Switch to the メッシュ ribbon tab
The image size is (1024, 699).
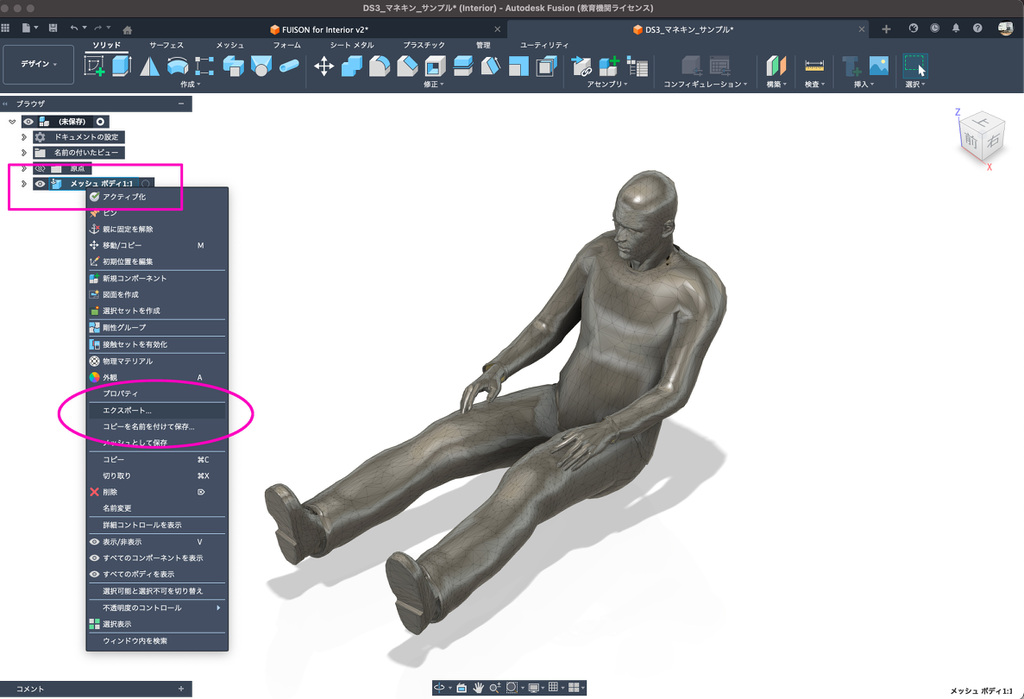(x=229, y=45)
